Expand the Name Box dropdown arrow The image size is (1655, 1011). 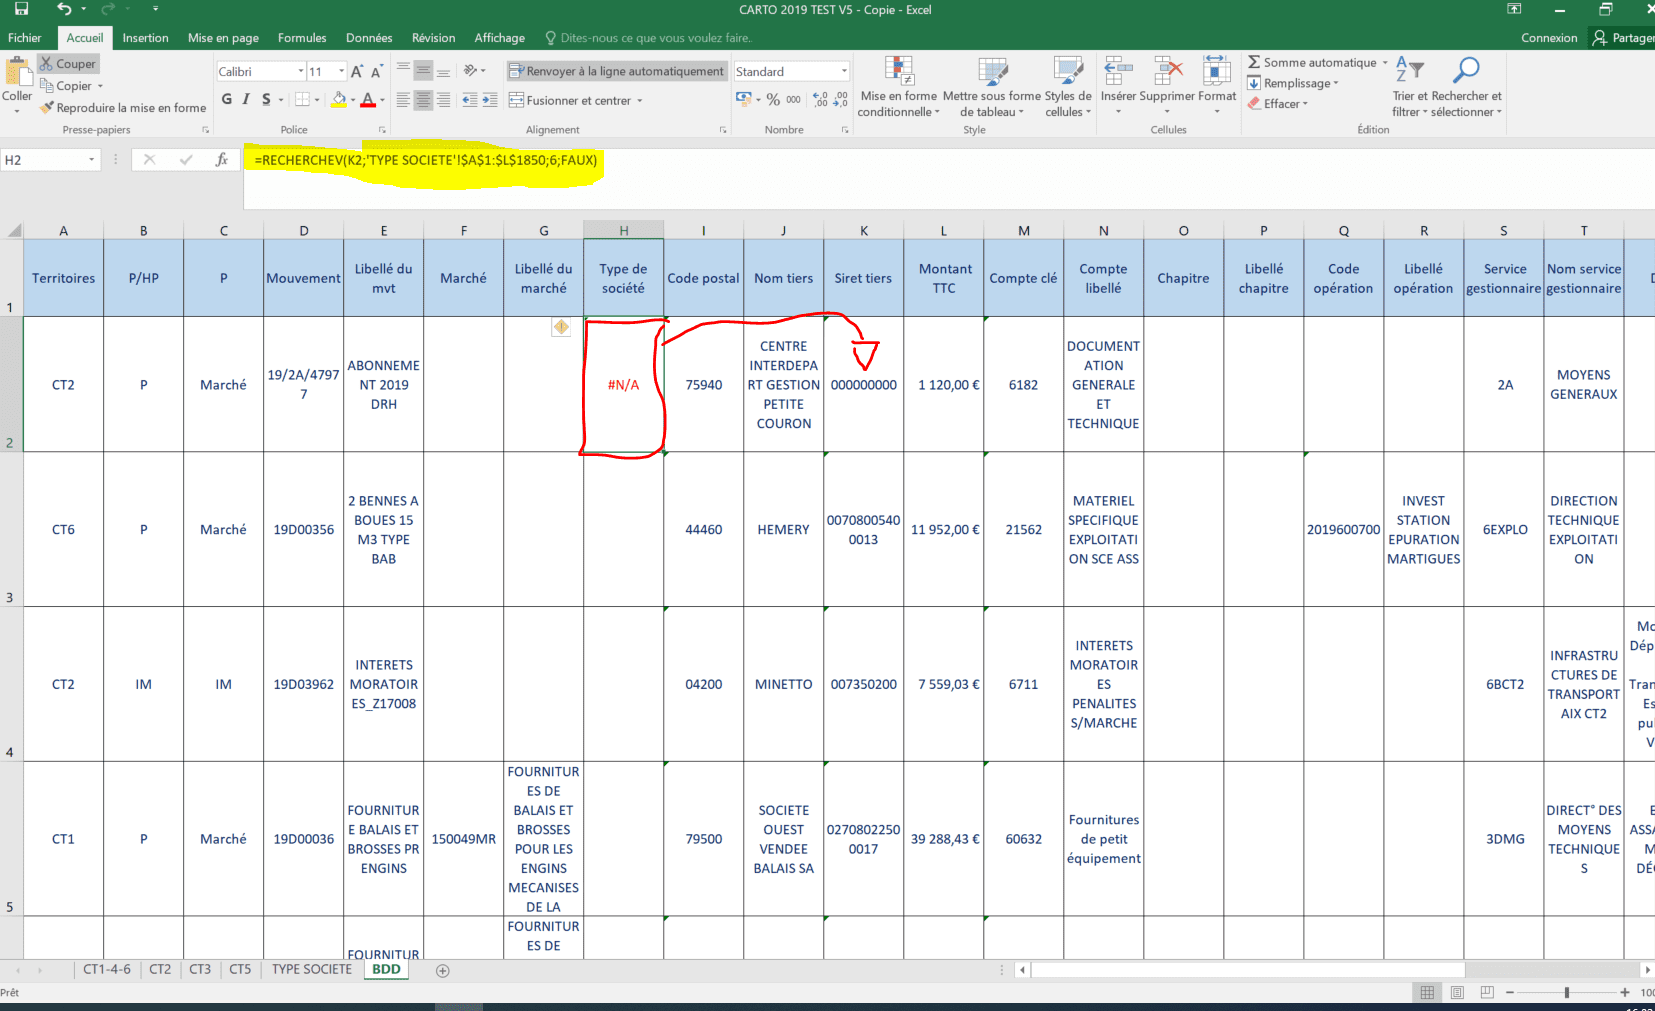click(x=91, y=160)
